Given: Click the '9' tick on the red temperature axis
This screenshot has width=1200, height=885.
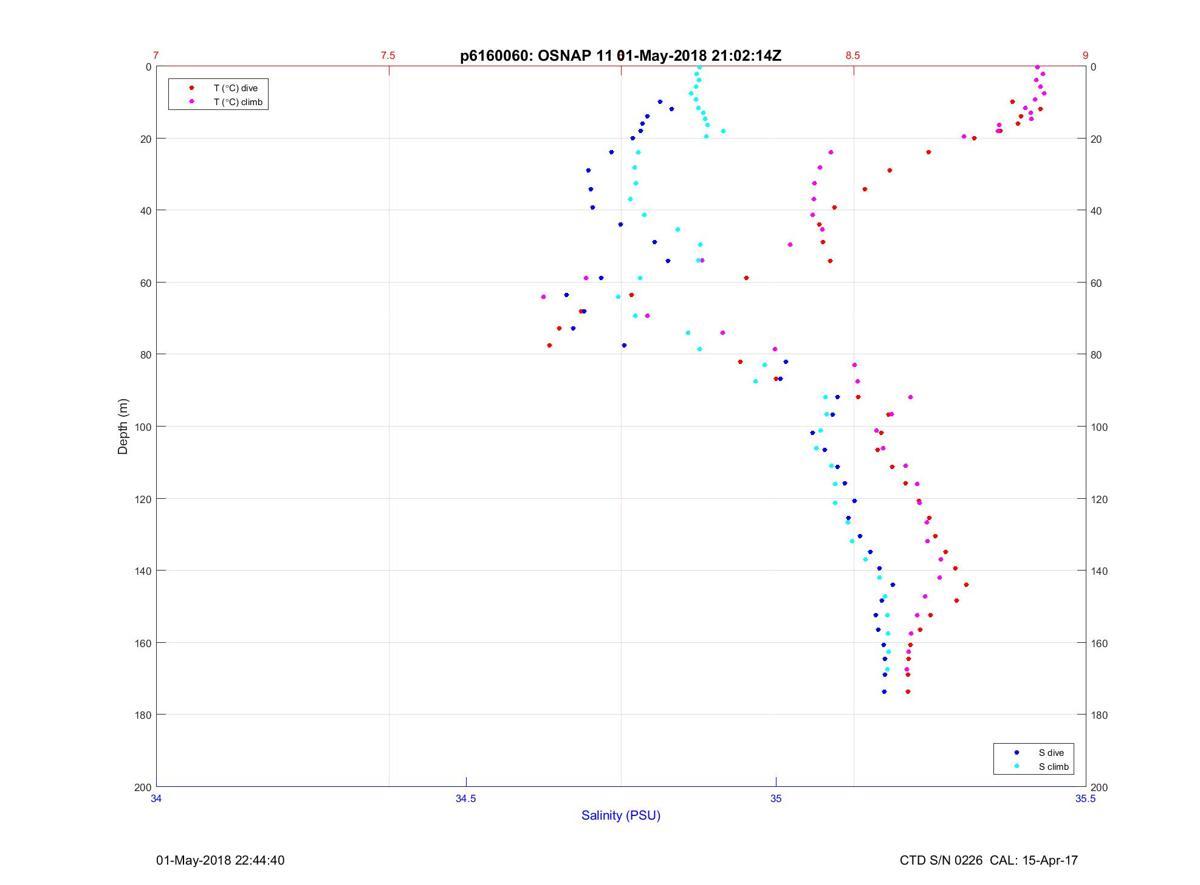Looking at the screenshot, I should 1085,56.
